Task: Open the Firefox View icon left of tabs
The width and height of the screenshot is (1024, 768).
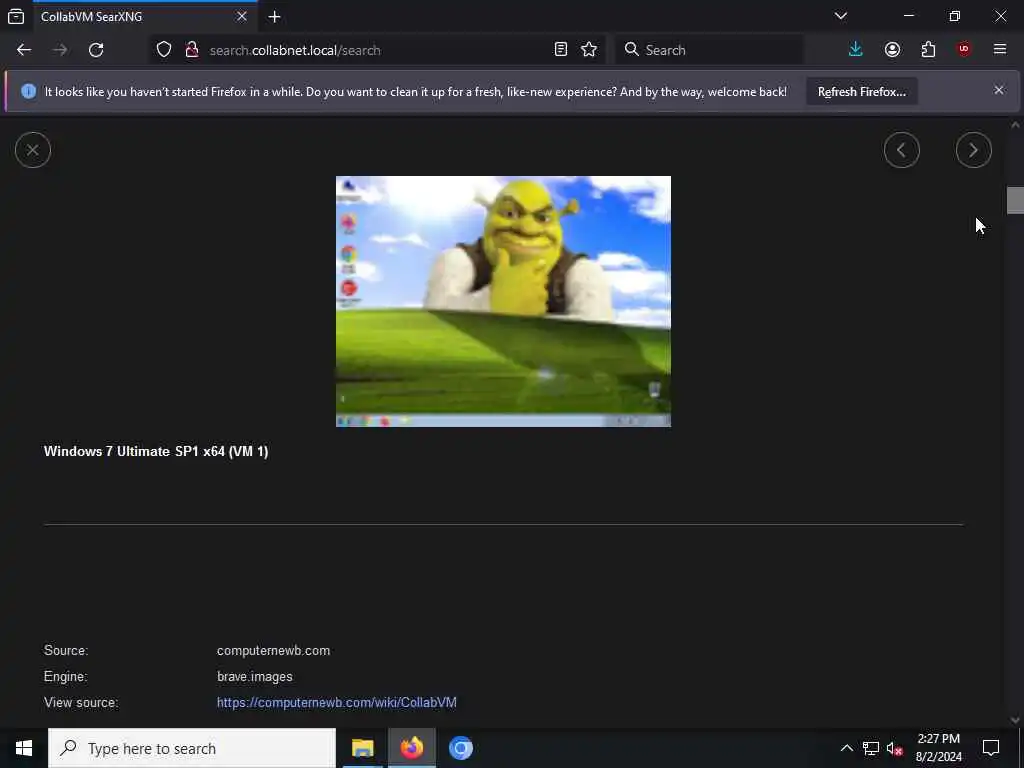Action: [16, 16]
